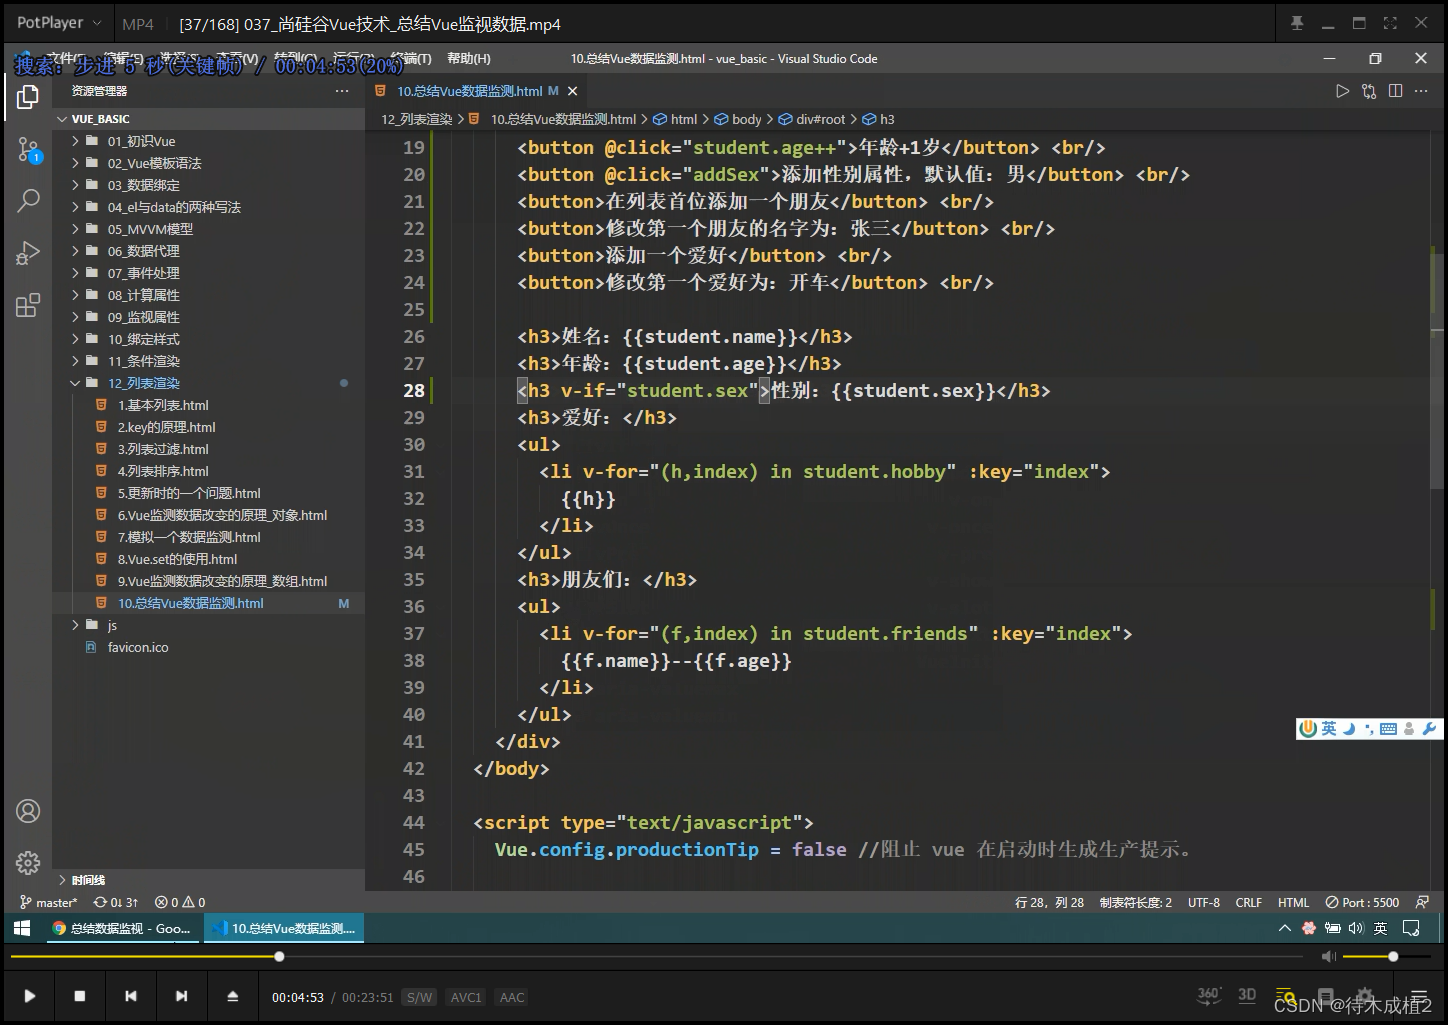This screenshot has height=1025, width=1448.
Task: Open the Windows notification center icon
Action: tap(1411, 928)
